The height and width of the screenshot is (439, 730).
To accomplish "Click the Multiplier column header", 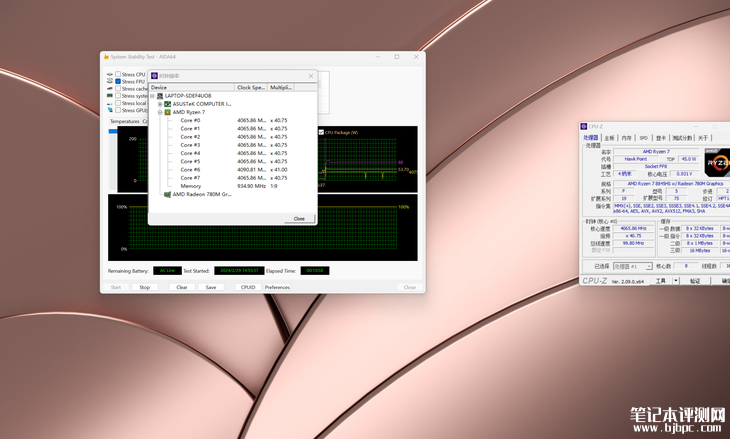I will [281, 88].
